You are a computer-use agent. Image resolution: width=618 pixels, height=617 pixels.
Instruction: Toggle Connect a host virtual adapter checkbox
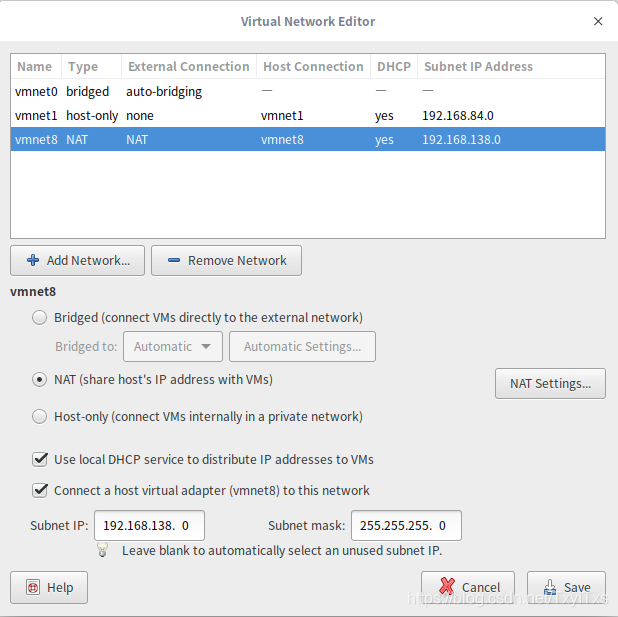point(40,490)
